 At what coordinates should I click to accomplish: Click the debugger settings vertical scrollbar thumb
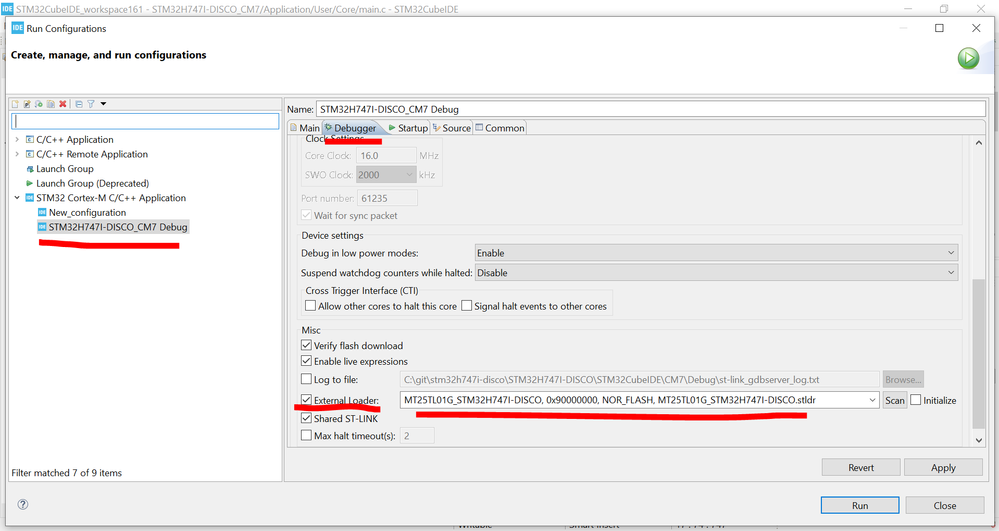(x=979, y=354)
